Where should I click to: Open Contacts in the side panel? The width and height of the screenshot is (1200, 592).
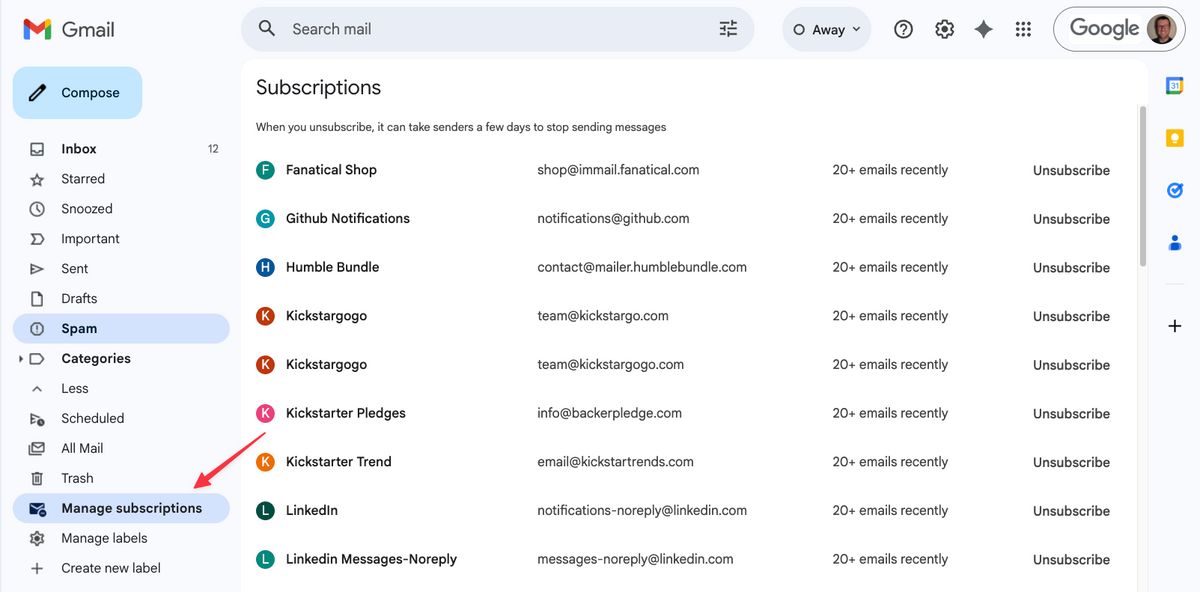tap(1174, 241)
